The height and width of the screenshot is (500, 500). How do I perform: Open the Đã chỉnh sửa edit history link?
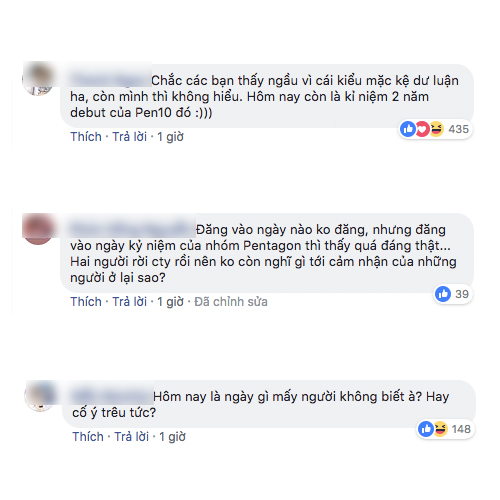coord(231,302)
